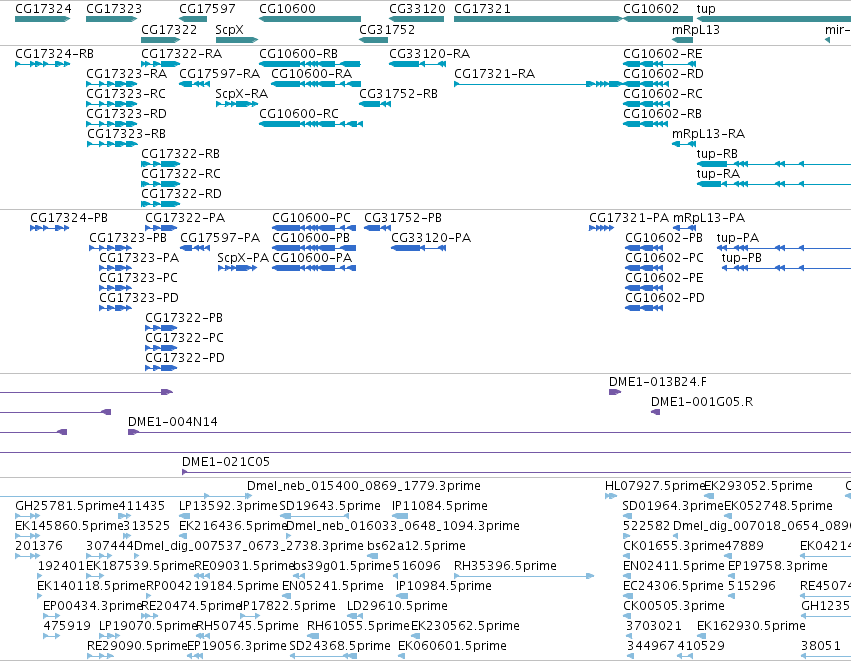Select the CG10600-RC transcript label

tap(299, 114)
